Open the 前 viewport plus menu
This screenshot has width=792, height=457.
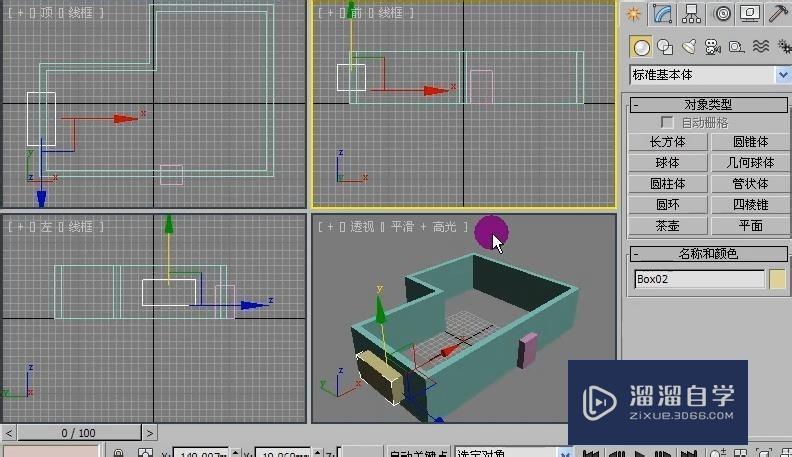[330, 13]
